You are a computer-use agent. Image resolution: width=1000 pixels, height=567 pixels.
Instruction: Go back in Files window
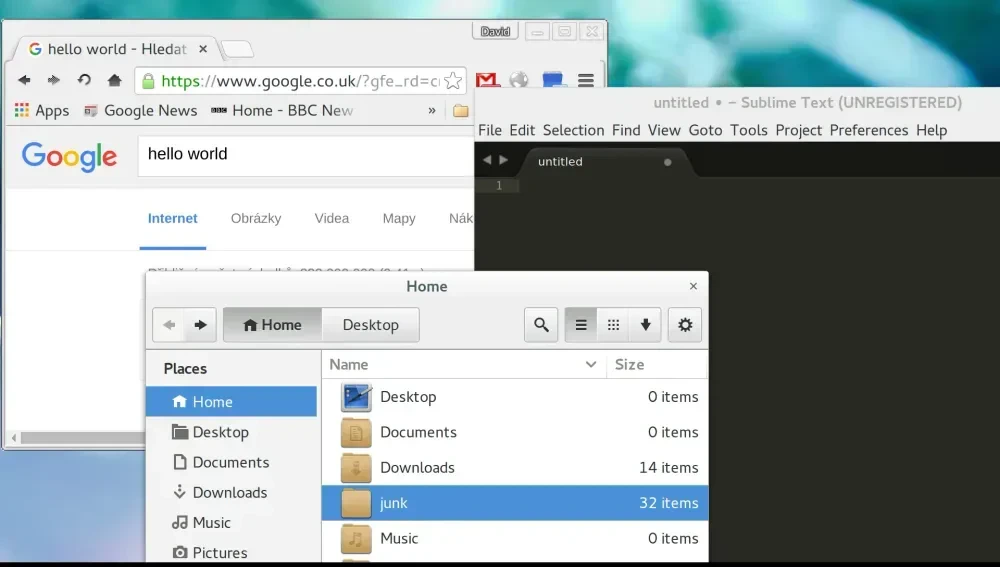pos(169,325)
